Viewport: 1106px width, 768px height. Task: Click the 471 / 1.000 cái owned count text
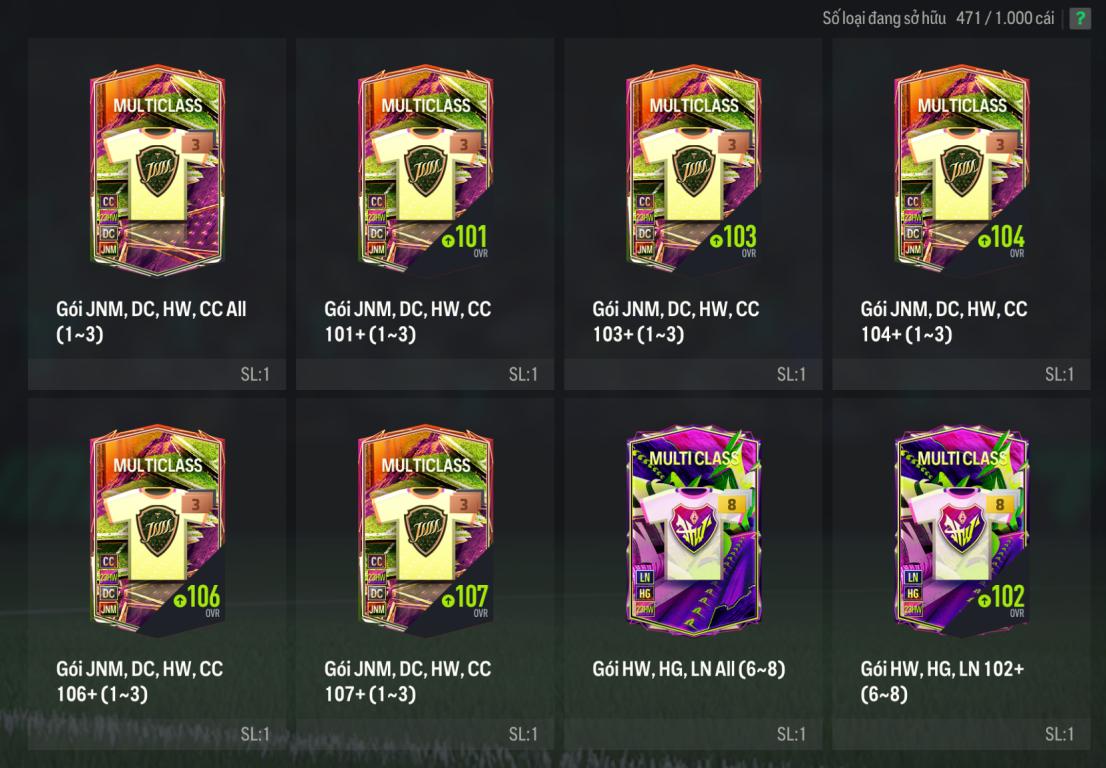1005,18
